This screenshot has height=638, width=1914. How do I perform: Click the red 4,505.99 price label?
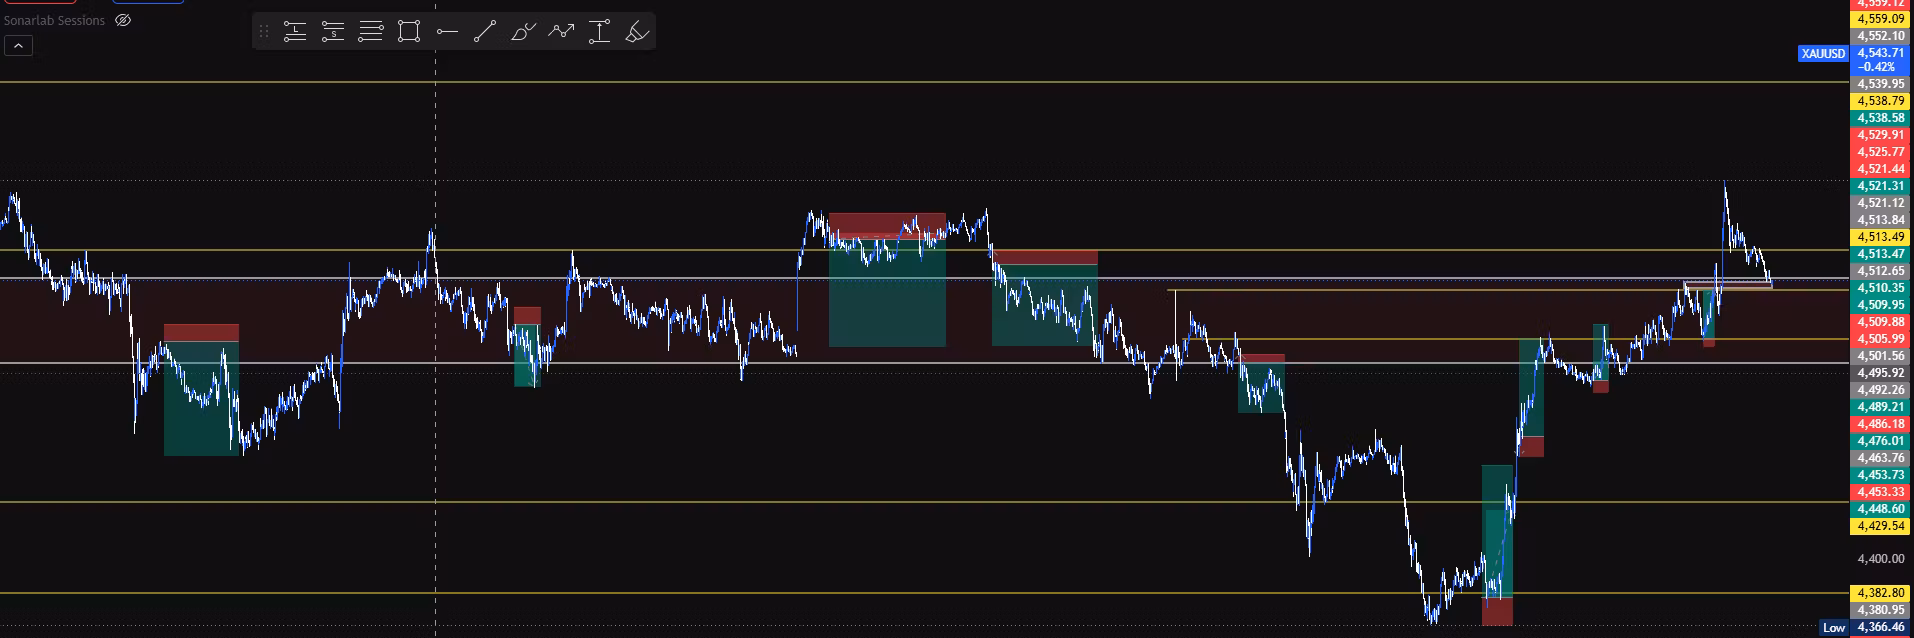[x=1881, y=339]
